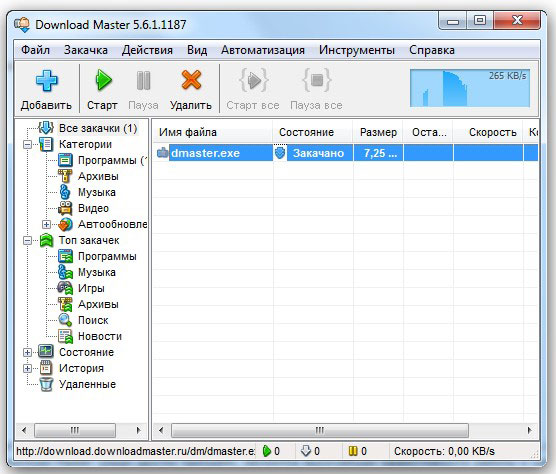Open the Файл menu
Image resolution: width=556 pixels, height=474 pixels.
(x=35, y=50)
